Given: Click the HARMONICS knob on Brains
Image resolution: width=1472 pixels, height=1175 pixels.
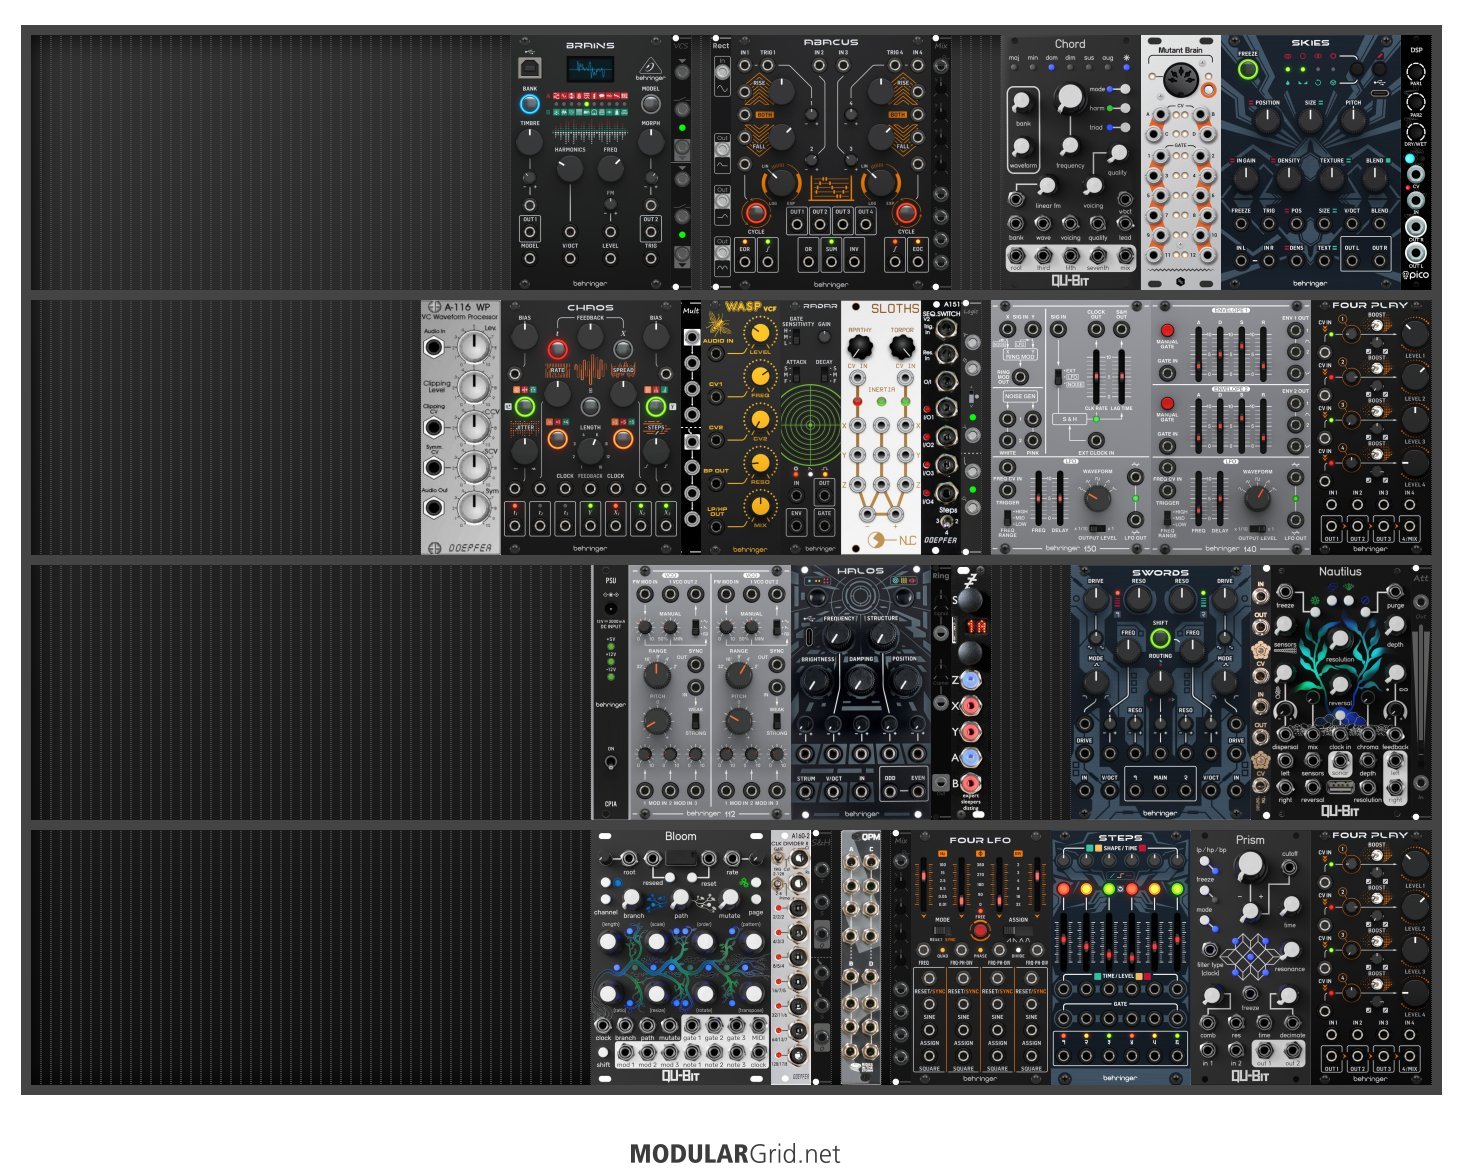Looking at the screenshot, I should click(x=570, y=168).
